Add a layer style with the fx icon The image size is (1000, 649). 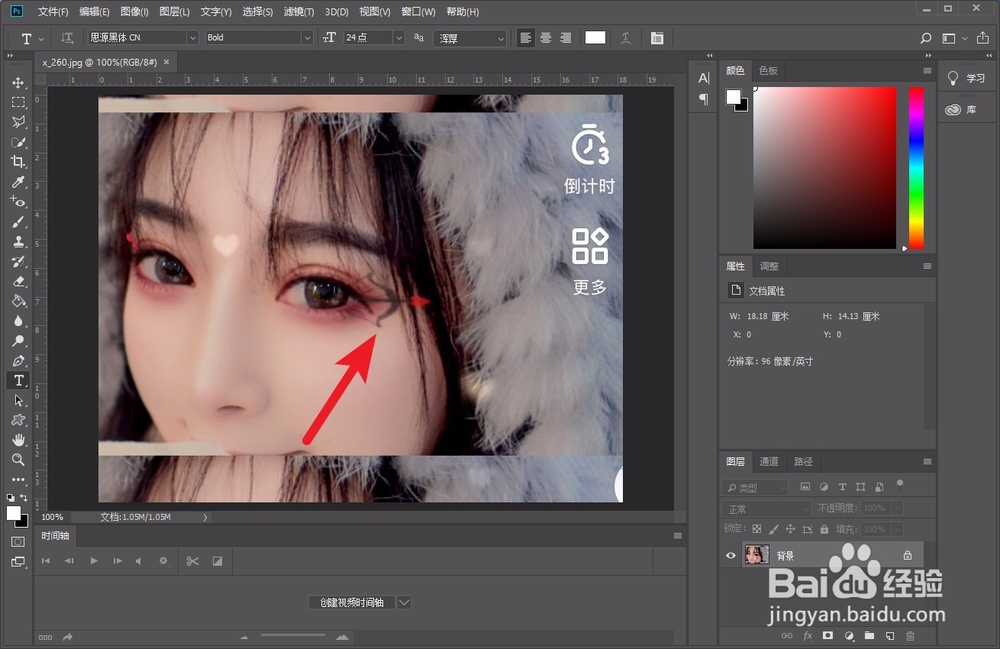coord(807,635)
